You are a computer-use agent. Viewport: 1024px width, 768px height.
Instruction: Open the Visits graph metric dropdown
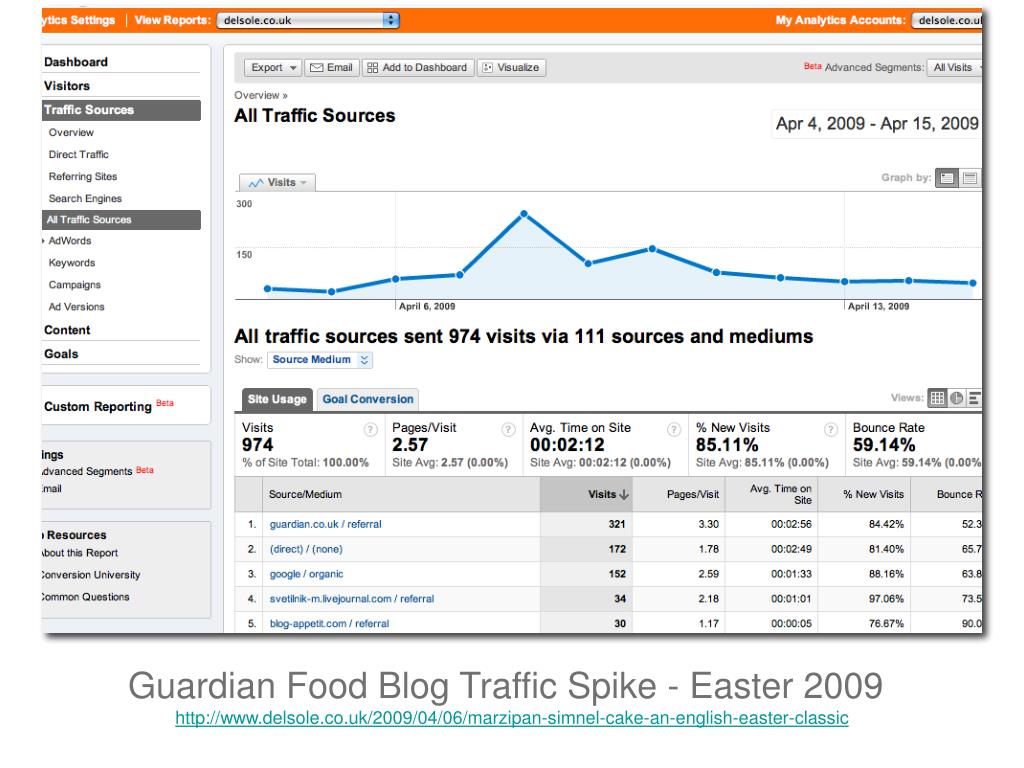pyautogui.click(x=278, y=182)
